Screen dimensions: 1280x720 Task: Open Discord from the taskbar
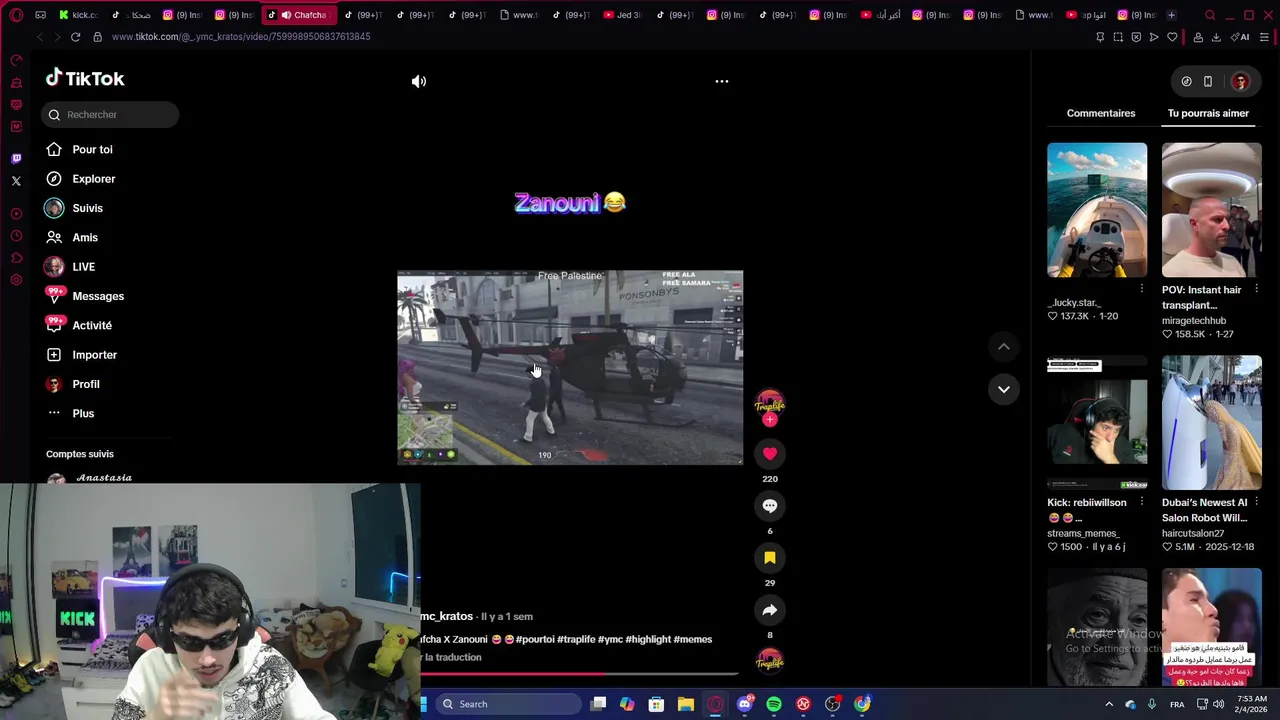point(744,704)
